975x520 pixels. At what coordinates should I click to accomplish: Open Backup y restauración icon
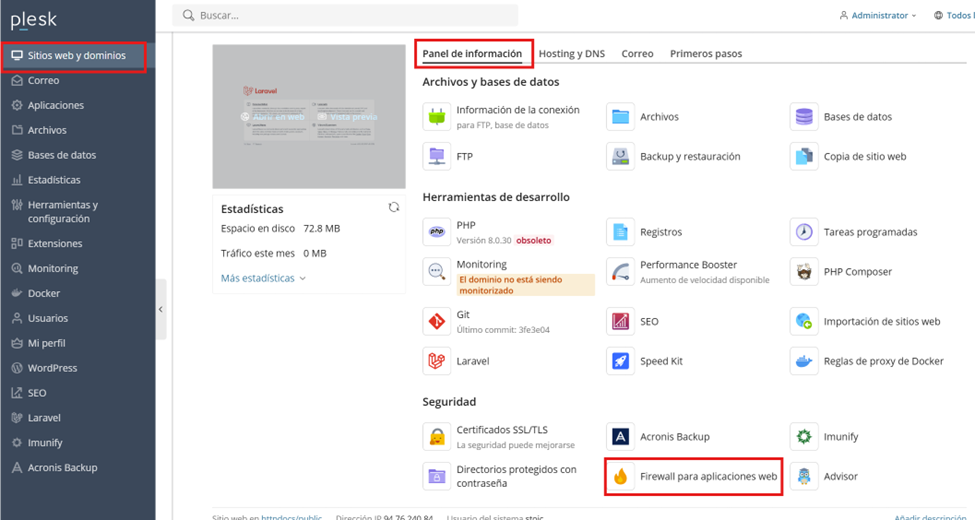click(x=620, y=156)
